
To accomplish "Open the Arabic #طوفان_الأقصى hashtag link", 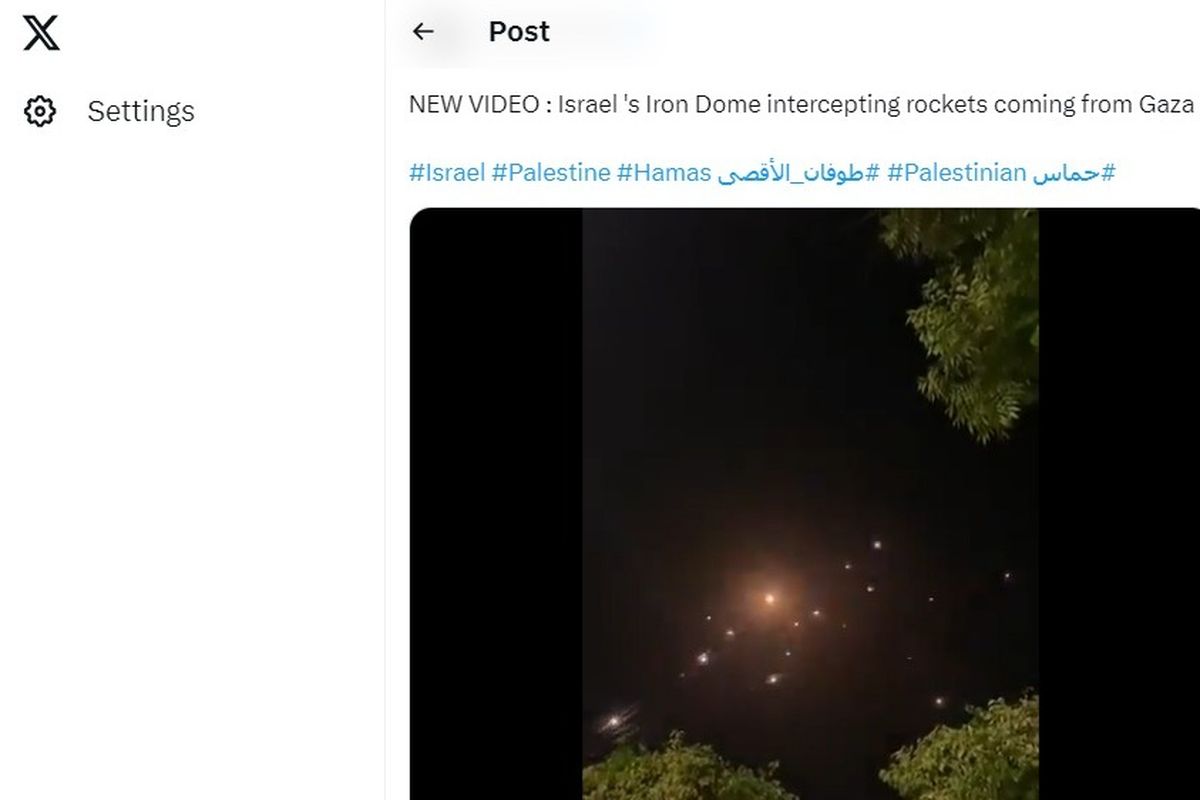I will 799,173.
